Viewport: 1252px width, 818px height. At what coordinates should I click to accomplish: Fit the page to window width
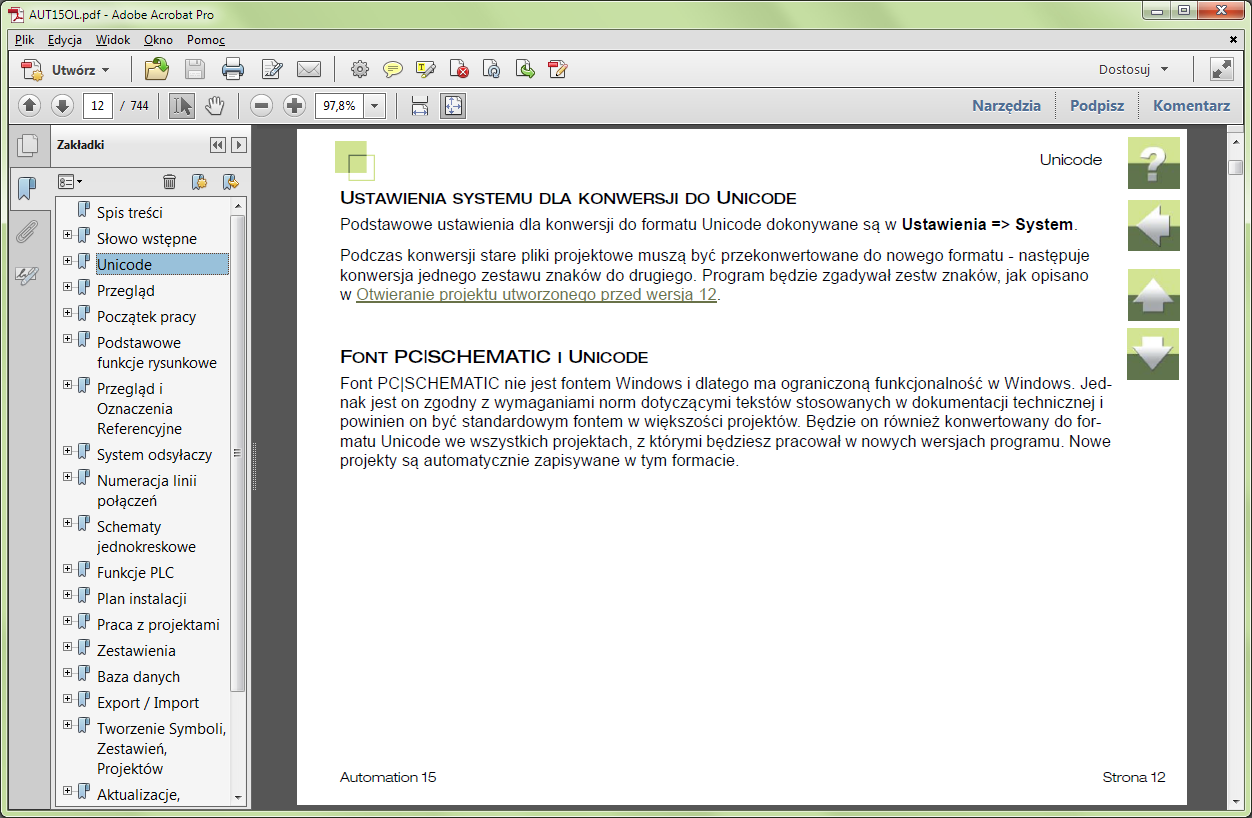pyautogui.click(x=420, y=105)
